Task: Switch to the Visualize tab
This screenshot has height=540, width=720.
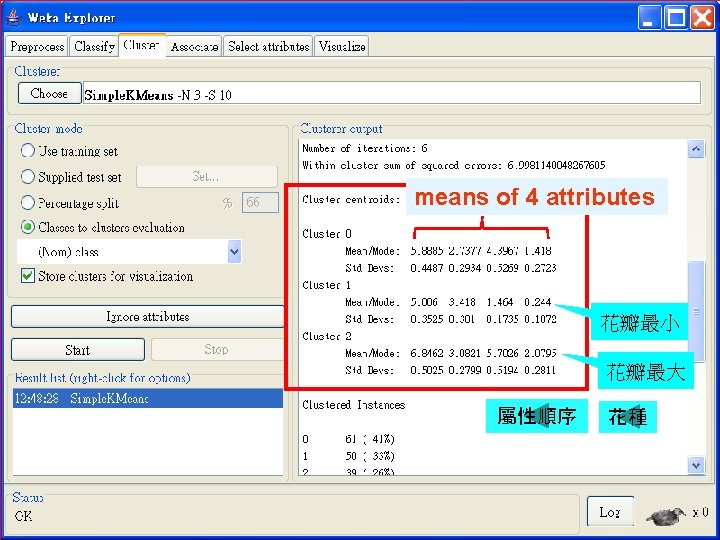Action: [342, 46]
